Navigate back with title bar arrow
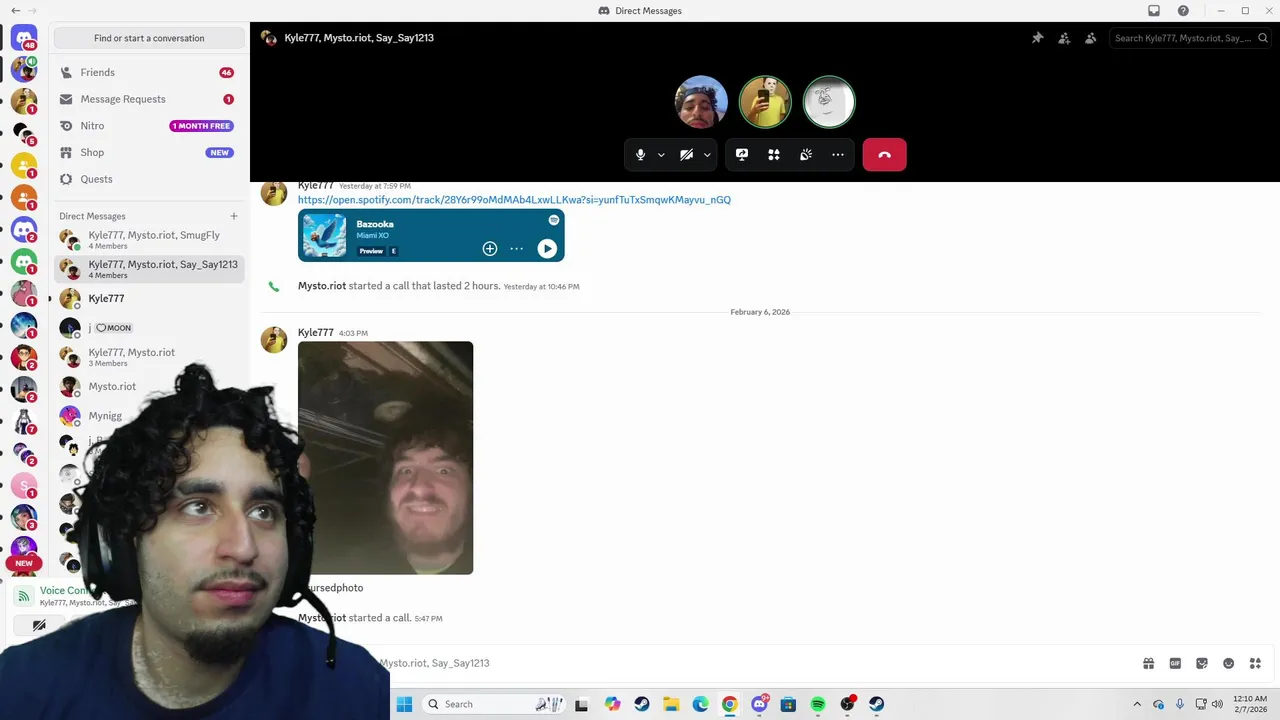1280x720 pixels. click(x=15, y=11)
